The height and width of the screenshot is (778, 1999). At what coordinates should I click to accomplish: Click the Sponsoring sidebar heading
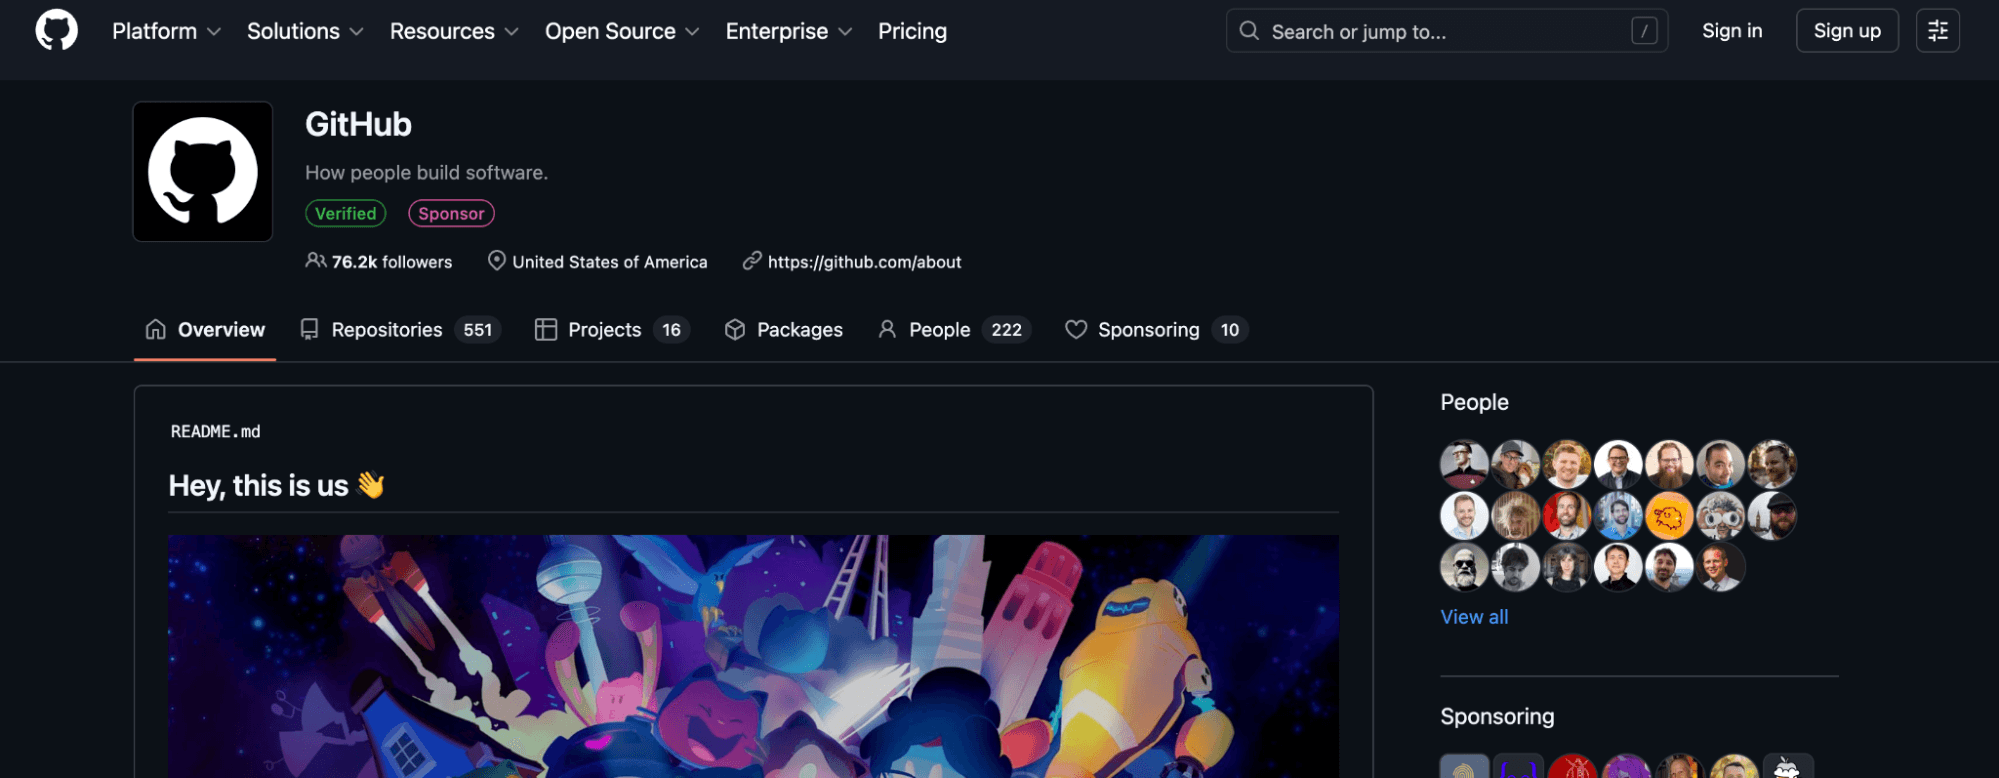[1497, 716]
